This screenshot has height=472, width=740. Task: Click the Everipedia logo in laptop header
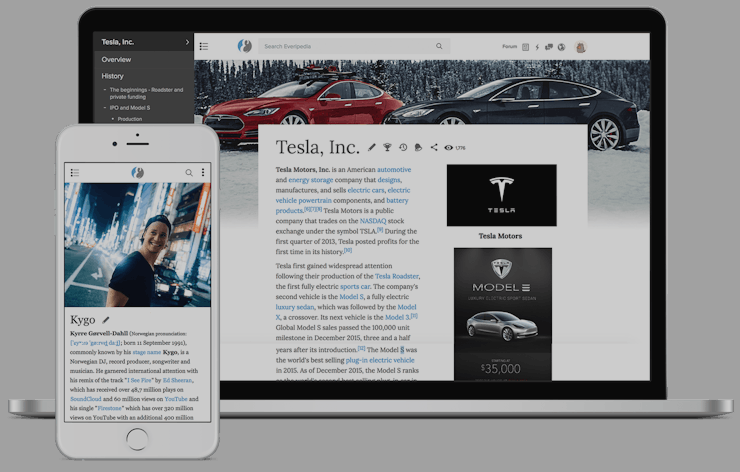244,46
